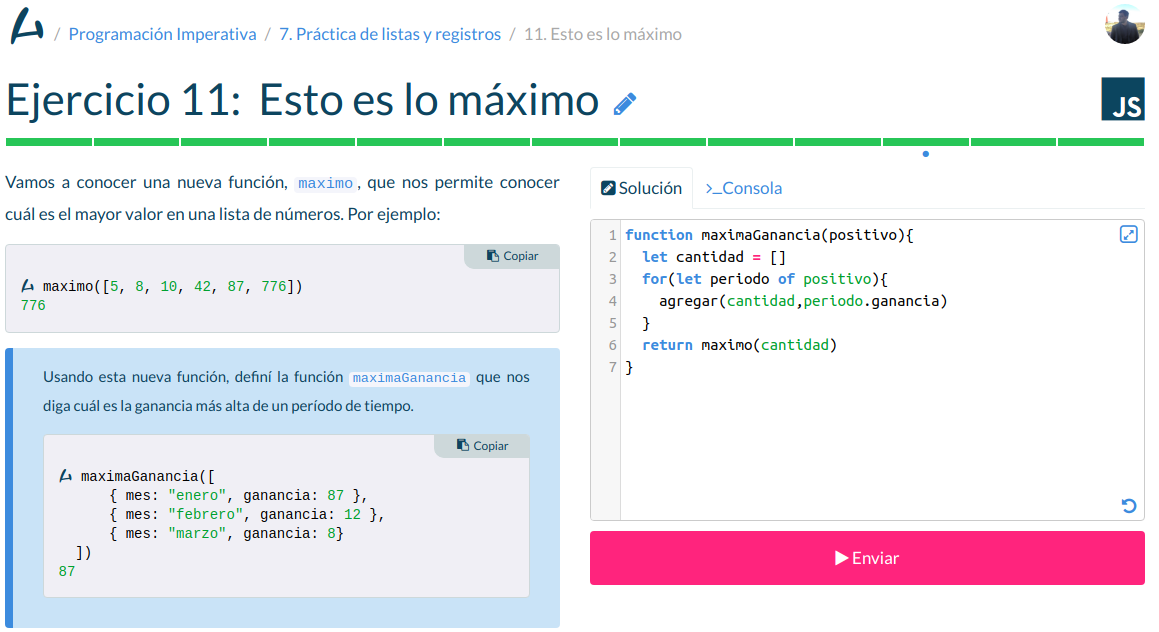The width and height of the screenshot is (1159, 632).
Task: Click the result value 776 in example
Action: tap(33, 305)
